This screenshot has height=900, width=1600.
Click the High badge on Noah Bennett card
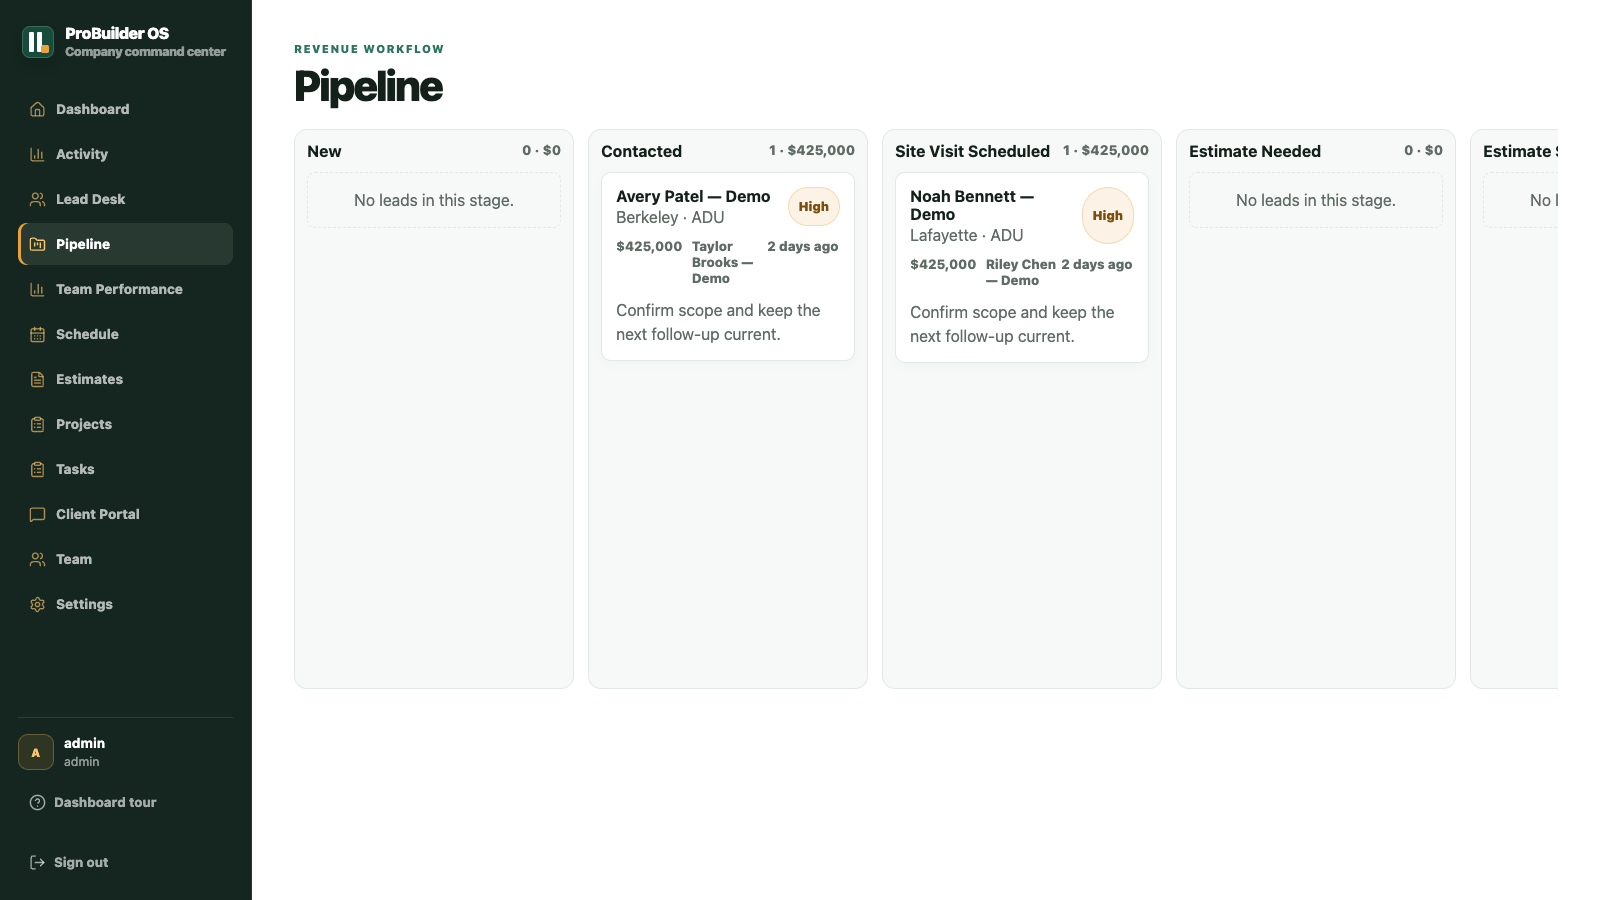click(x=1108, y=216)
